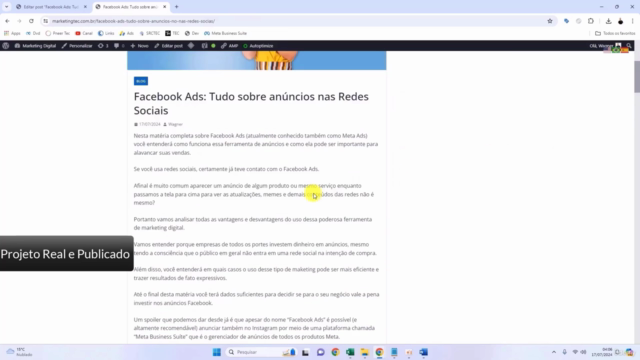Open the Preer Tec bookmark
This screenshot has width=640, height=360.
[x=58, y=33]
